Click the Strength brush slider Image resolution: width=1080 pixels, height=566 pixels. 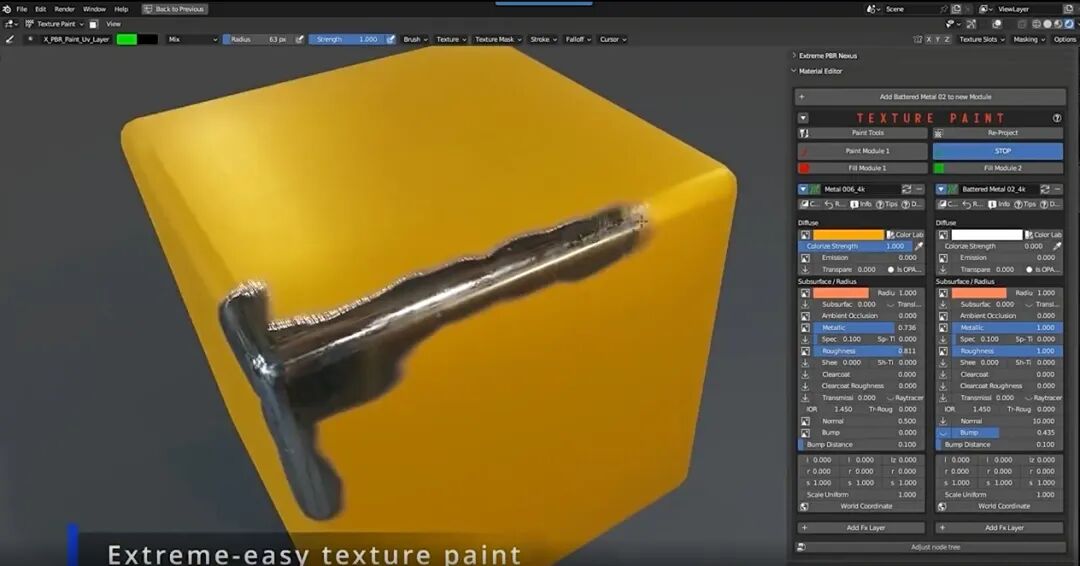[346, 39]
